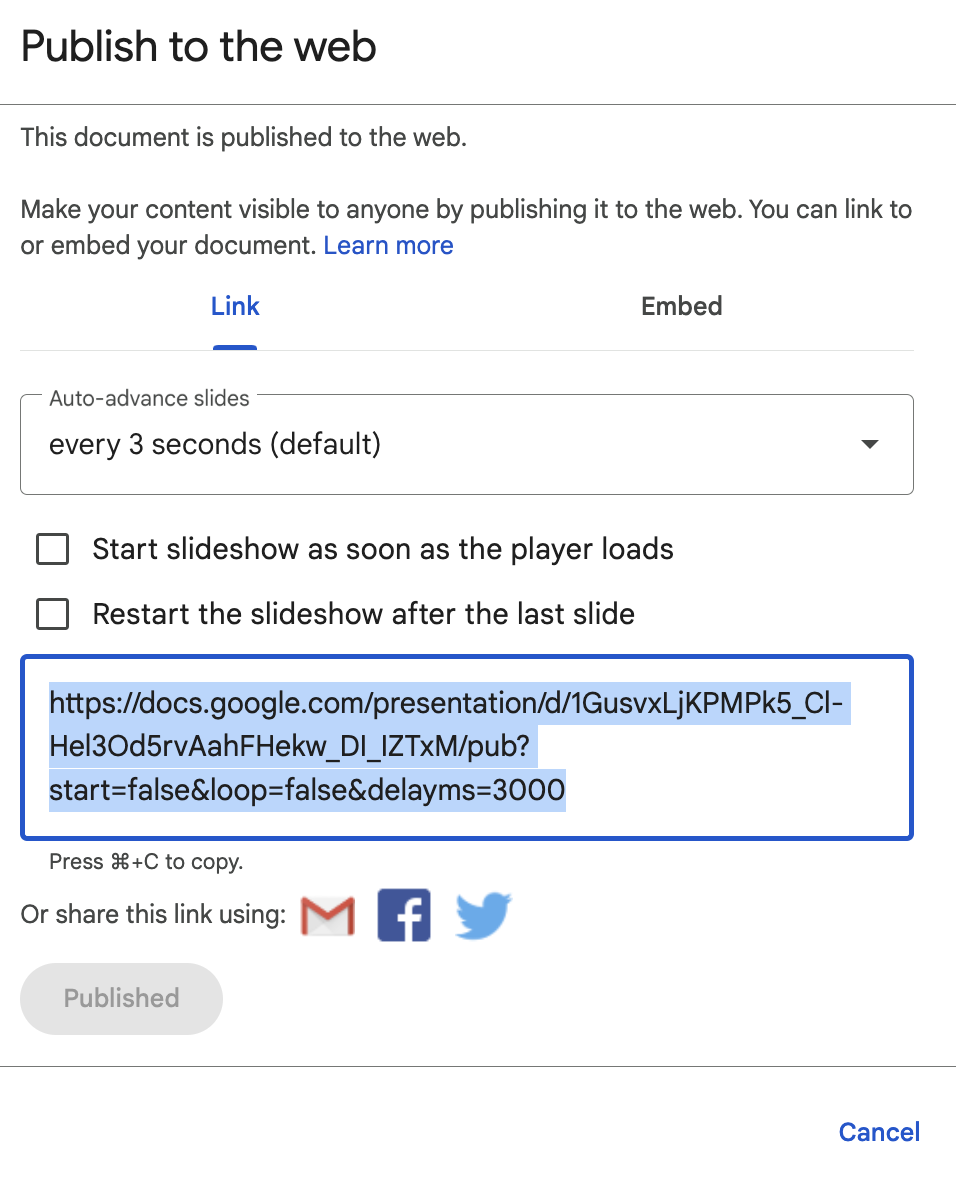Screen dimensions: 956x1188
Task: Switch to the Link tab
Action: (235, 307)
